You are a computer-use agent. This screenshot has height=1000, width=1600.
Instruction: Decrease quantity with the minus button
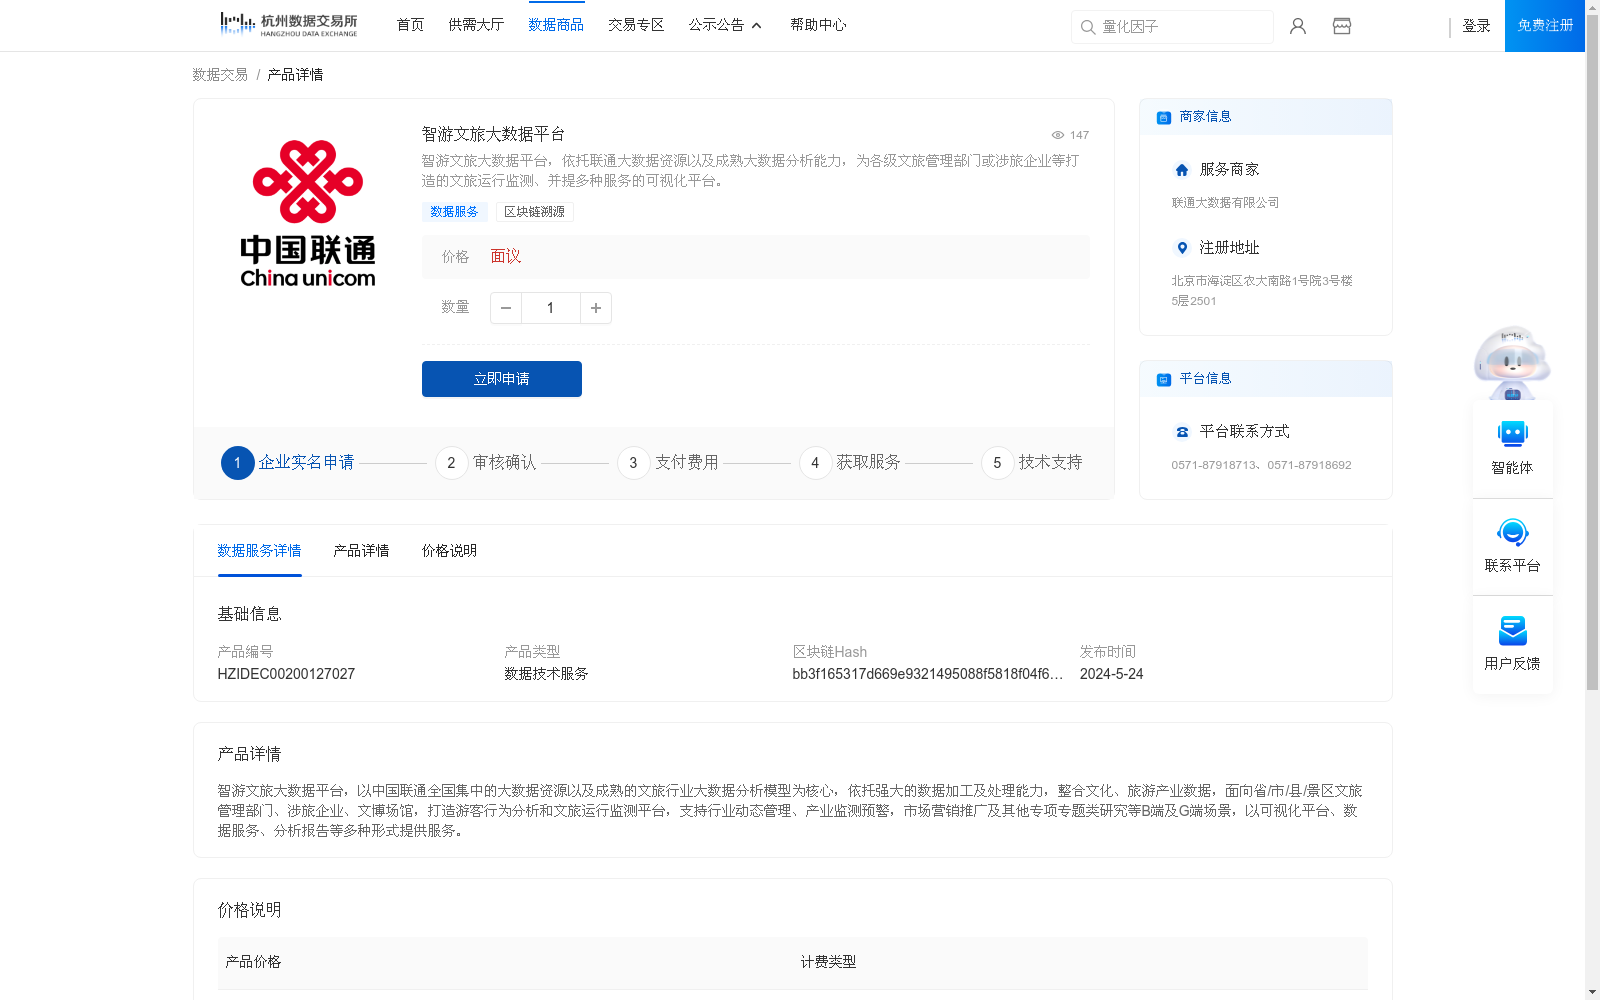(506, 308)
